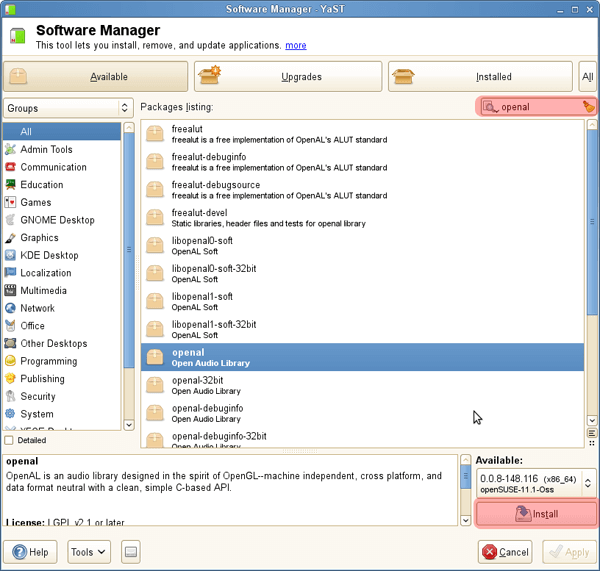Switch to the Installed tab

click(480, 77)
